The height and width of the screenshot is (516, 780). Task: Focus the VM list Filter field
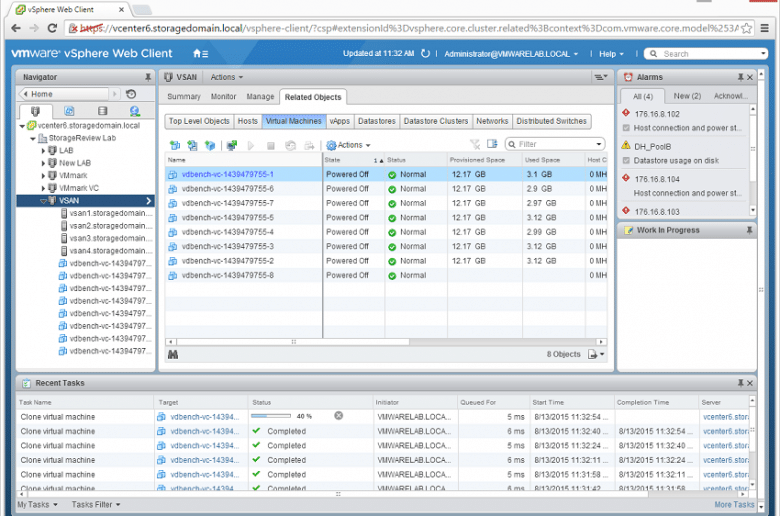click(555, 144)
